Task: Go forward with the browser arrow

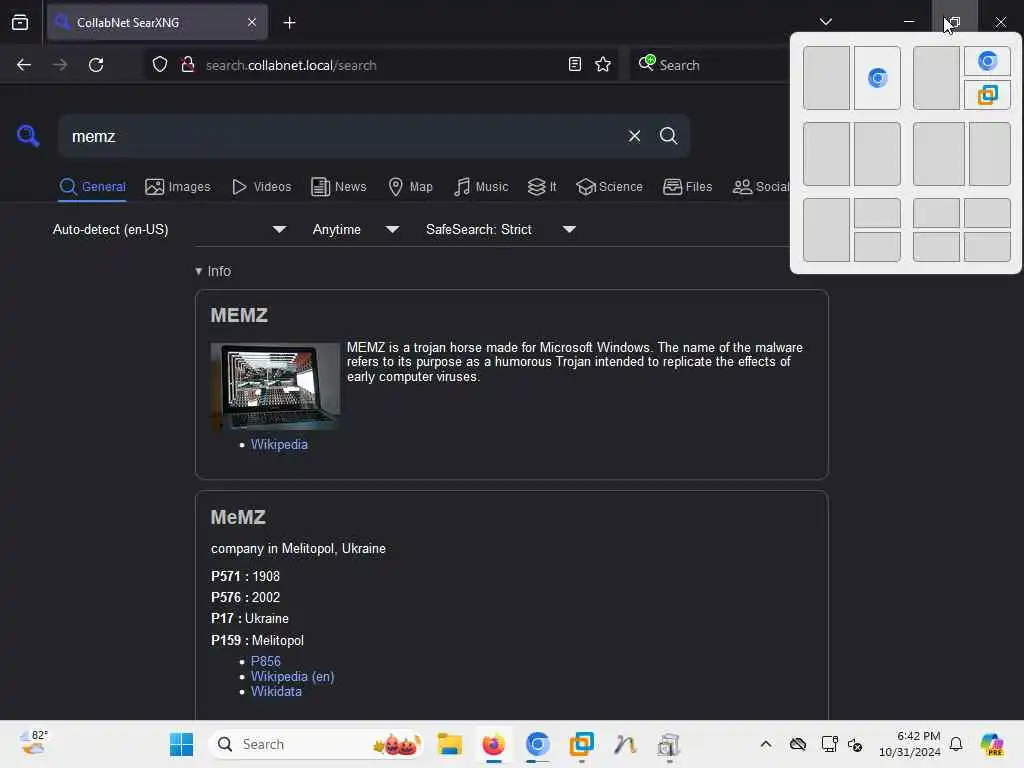Action: click(x=60, y=65)
